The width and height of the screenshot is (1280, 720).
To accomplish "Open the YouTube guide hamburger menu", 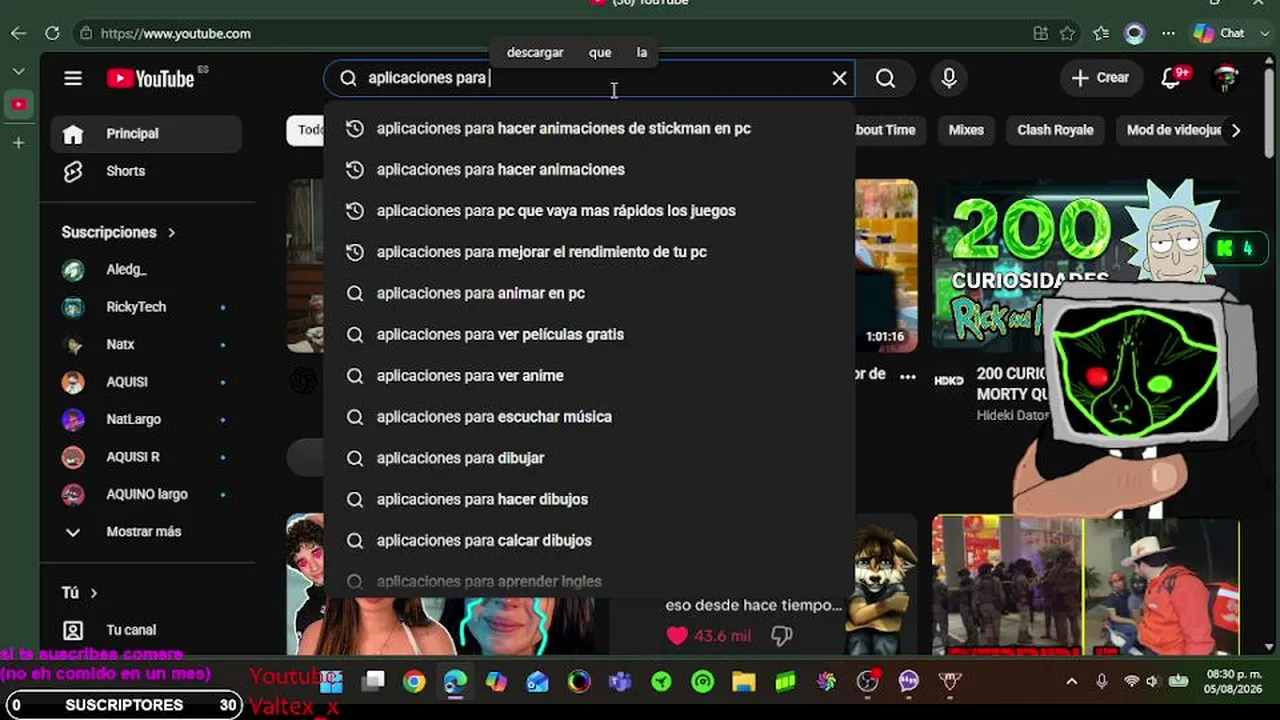I will [73, 78].
